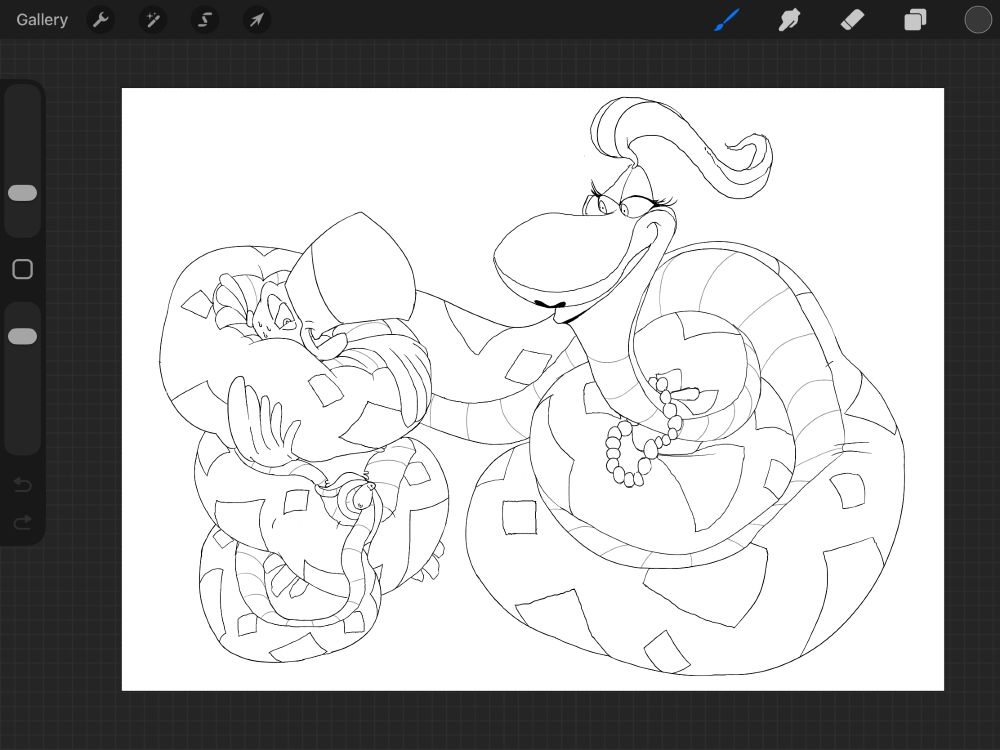Image resolution: width=1000 pixels, height=750 pixels.
Task: Select the Brush tool
Action: coord(727,20)
